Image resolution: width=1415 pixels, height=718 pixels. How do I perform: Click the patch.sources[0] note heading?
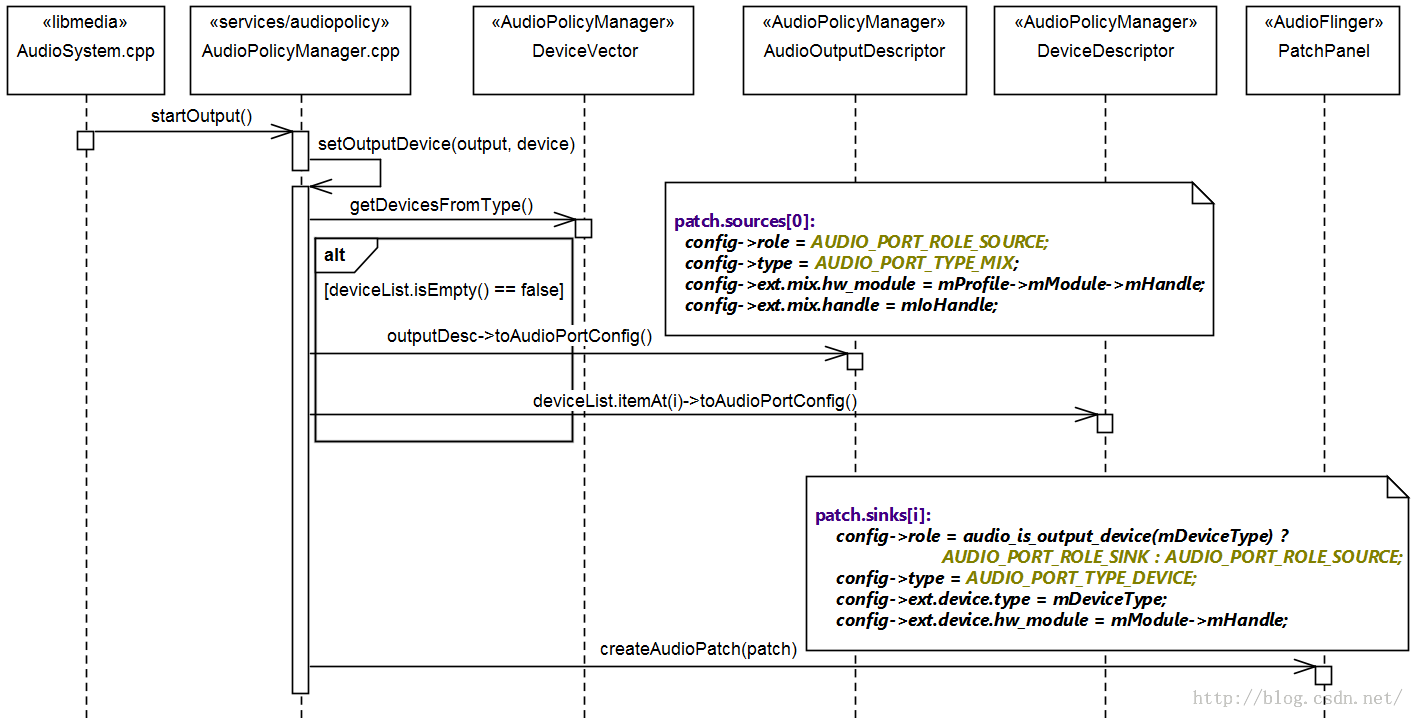[x=745, y=221]
